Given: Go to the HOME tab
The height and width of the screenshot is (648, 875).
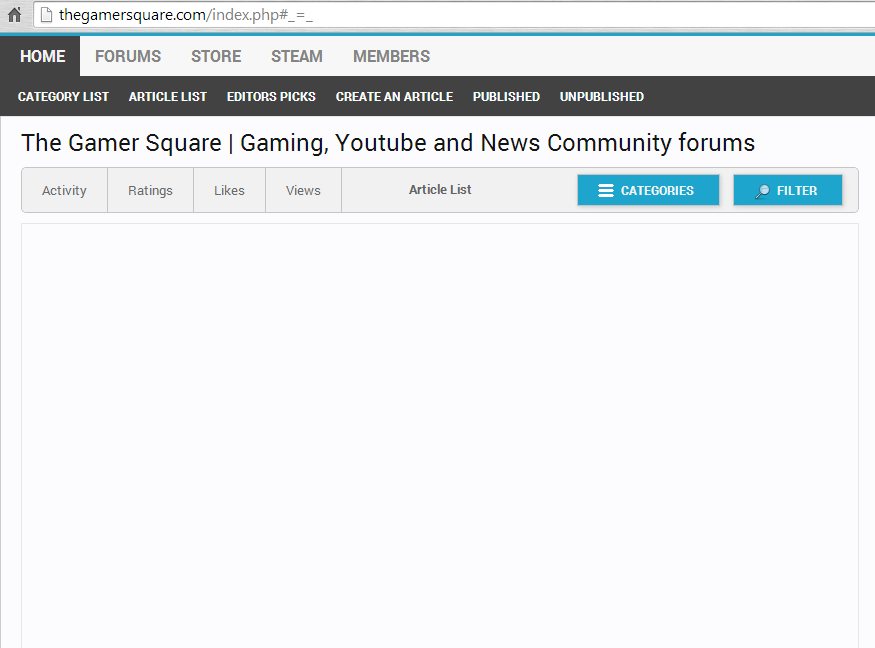Looking at the screenshot, I should click(x=42, y=56).
